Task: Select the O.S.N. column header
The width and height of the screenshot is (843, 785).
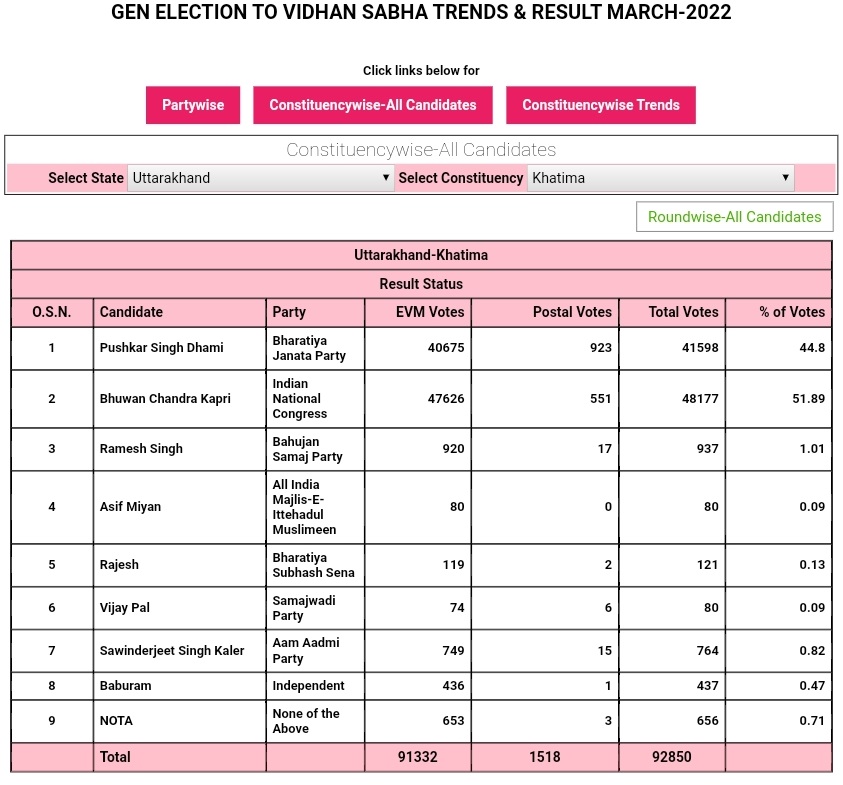Action: pyautogui.click(x=52, y=312)
